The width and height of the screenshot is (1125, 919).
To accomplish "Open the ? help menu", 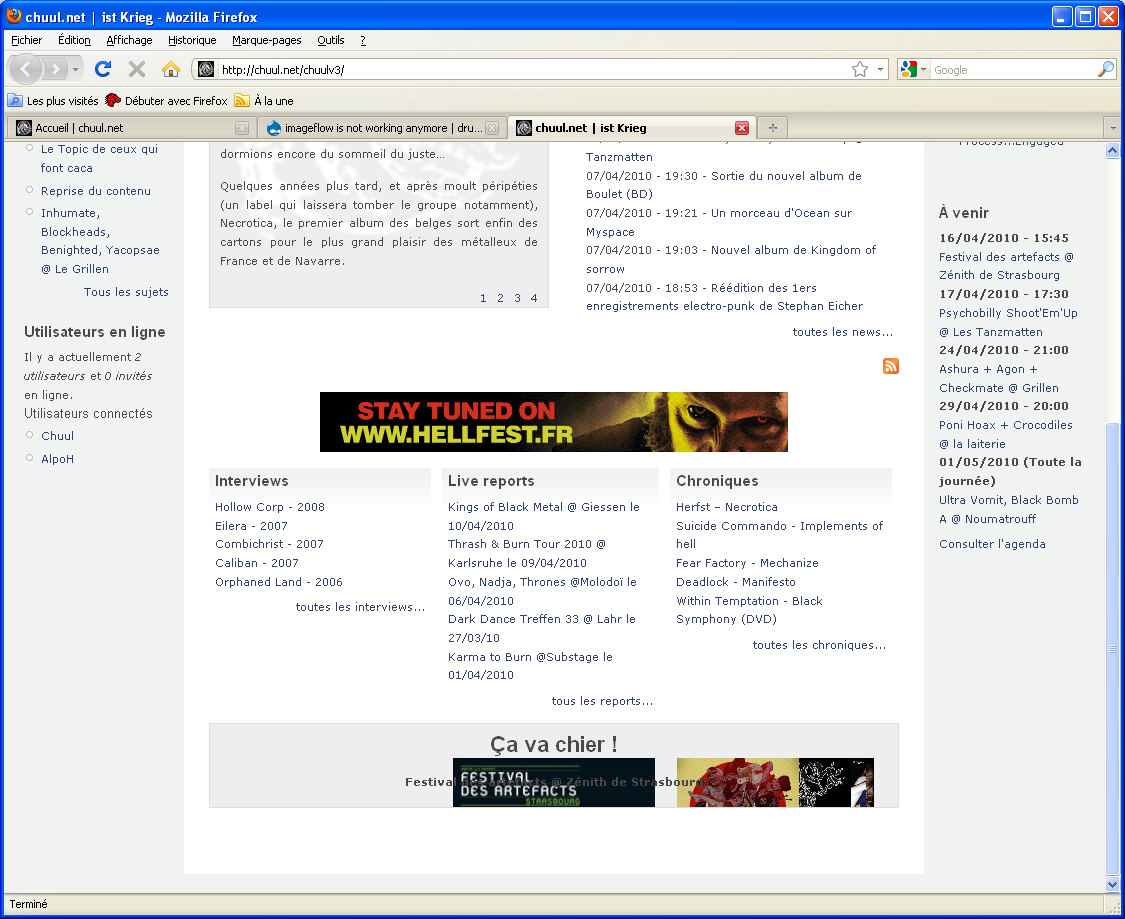I will point(363,40).
